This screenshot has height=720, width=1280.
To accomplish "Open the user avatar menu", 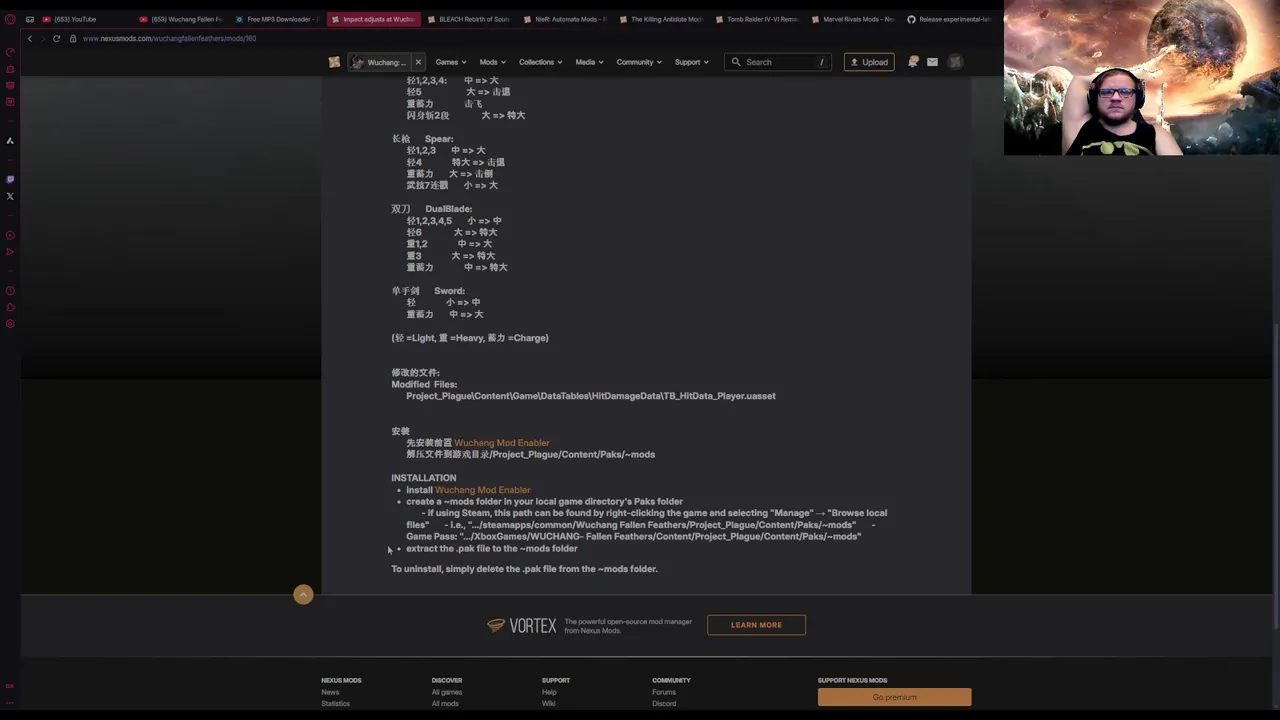I will (x=955, y=62).
